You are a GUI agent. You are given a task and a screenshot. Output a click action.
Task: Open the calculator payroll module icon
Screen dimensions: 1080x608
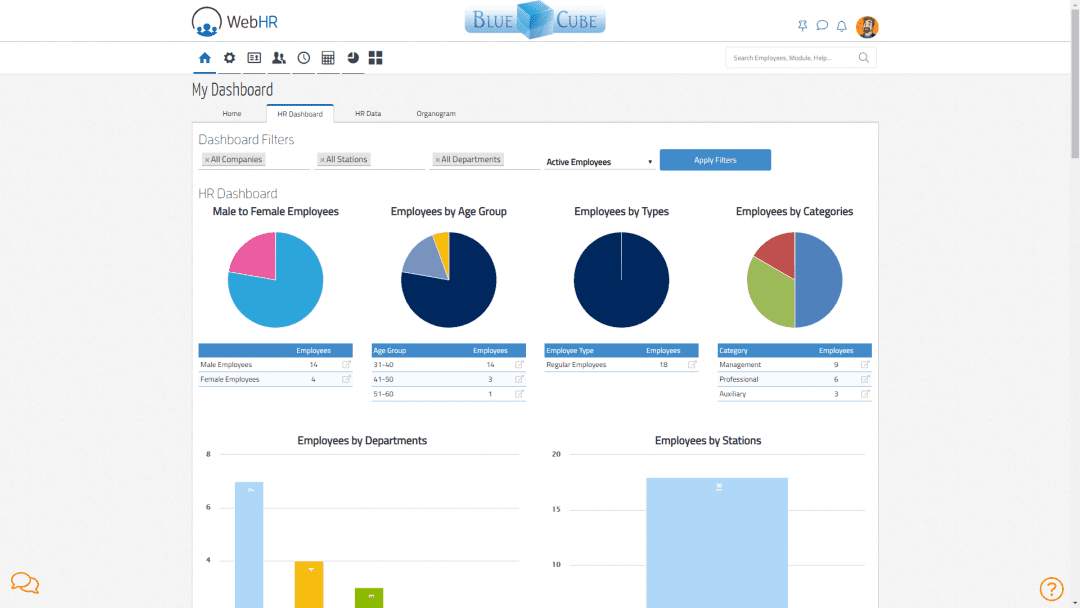pyautogui.click(x=328, y=58)
